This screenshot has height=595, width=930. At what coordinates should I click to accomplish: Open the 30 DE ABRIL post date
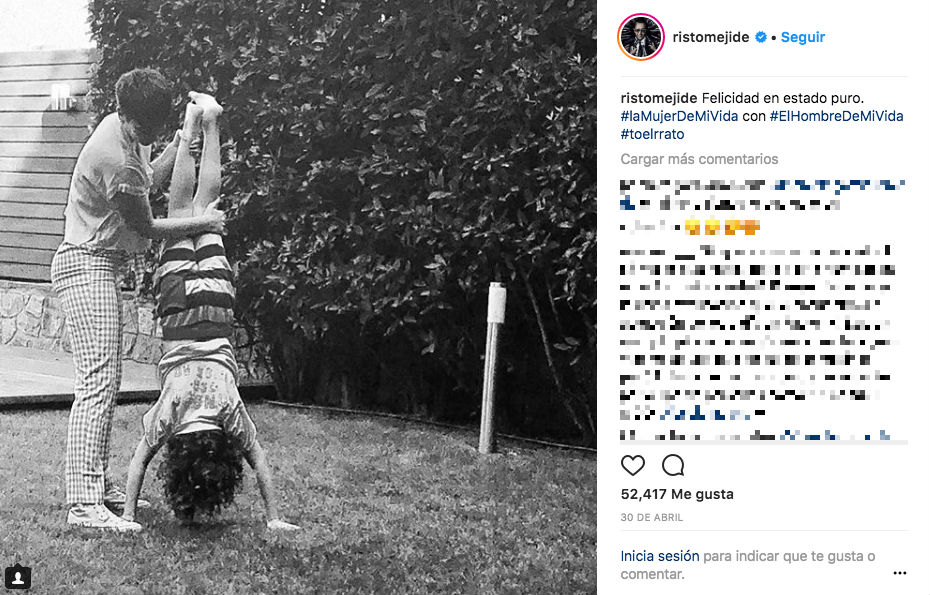(652, 517)
